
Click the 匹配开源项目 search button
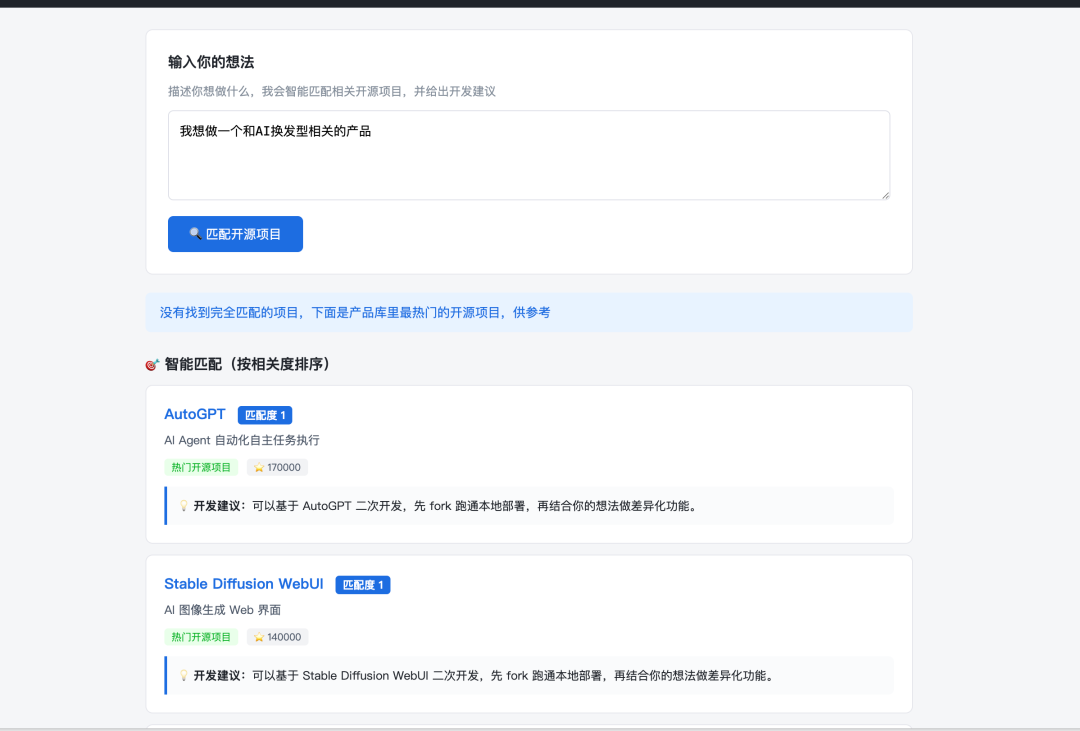(x=235, y=234)
